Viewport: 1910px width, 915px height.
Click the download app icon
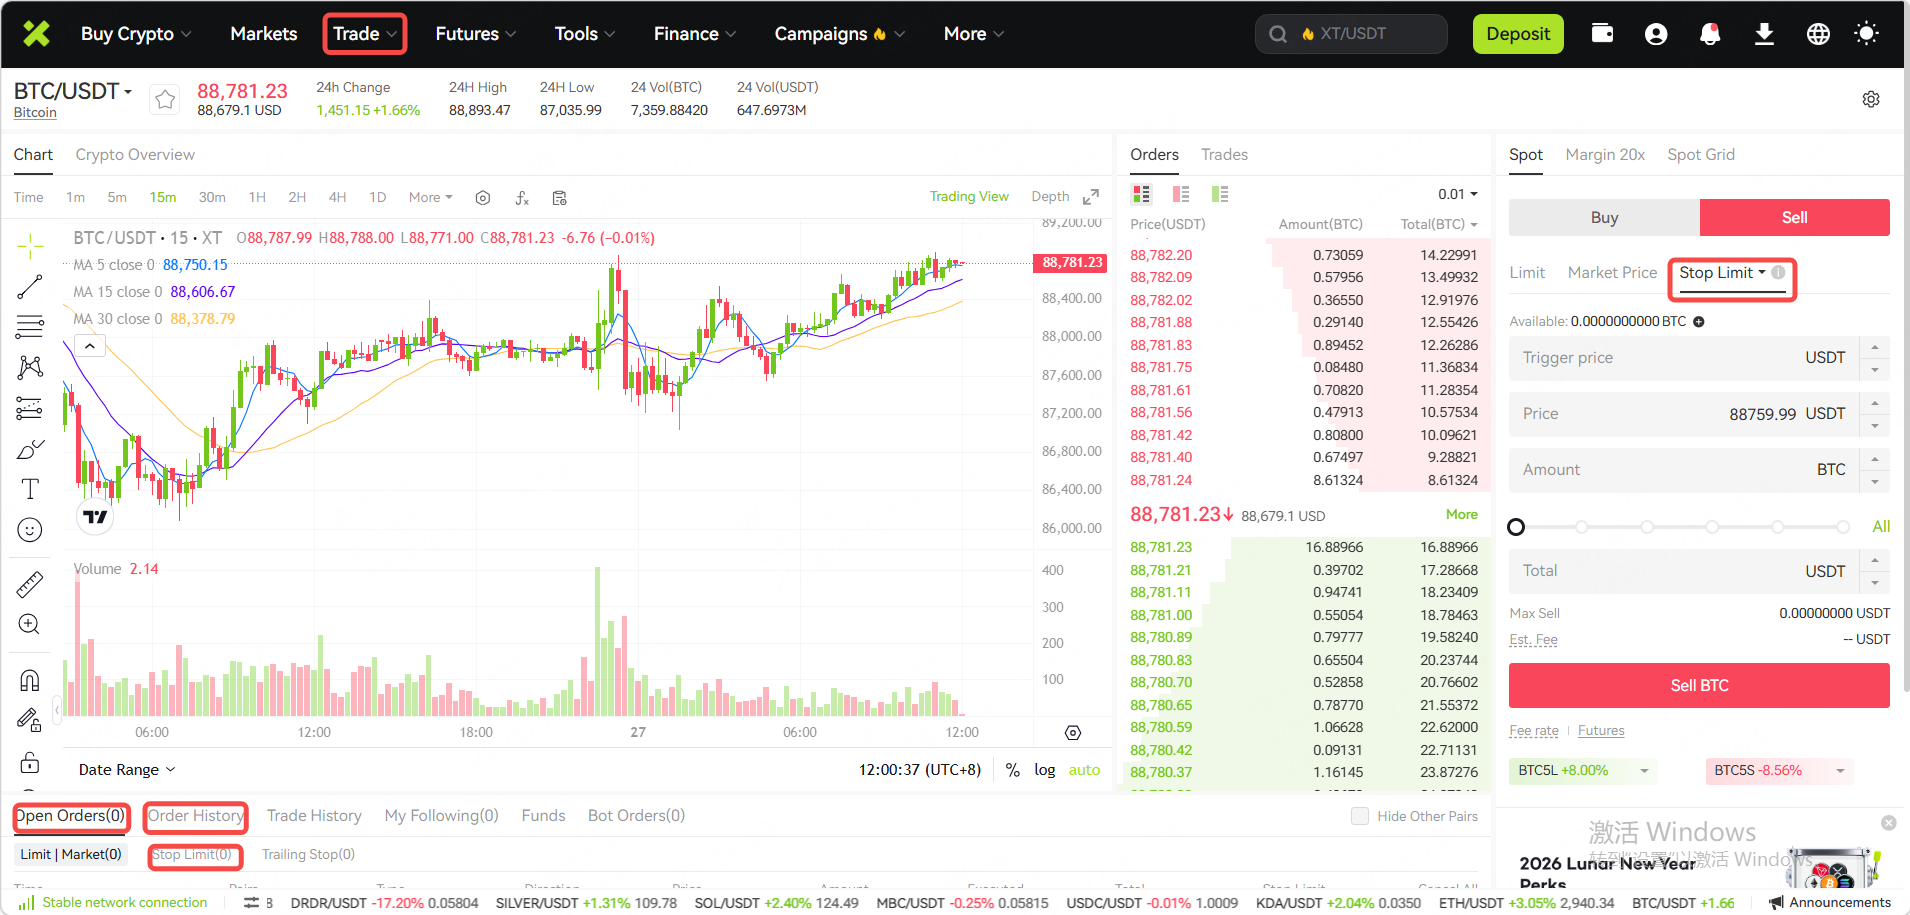[1764, 34]
